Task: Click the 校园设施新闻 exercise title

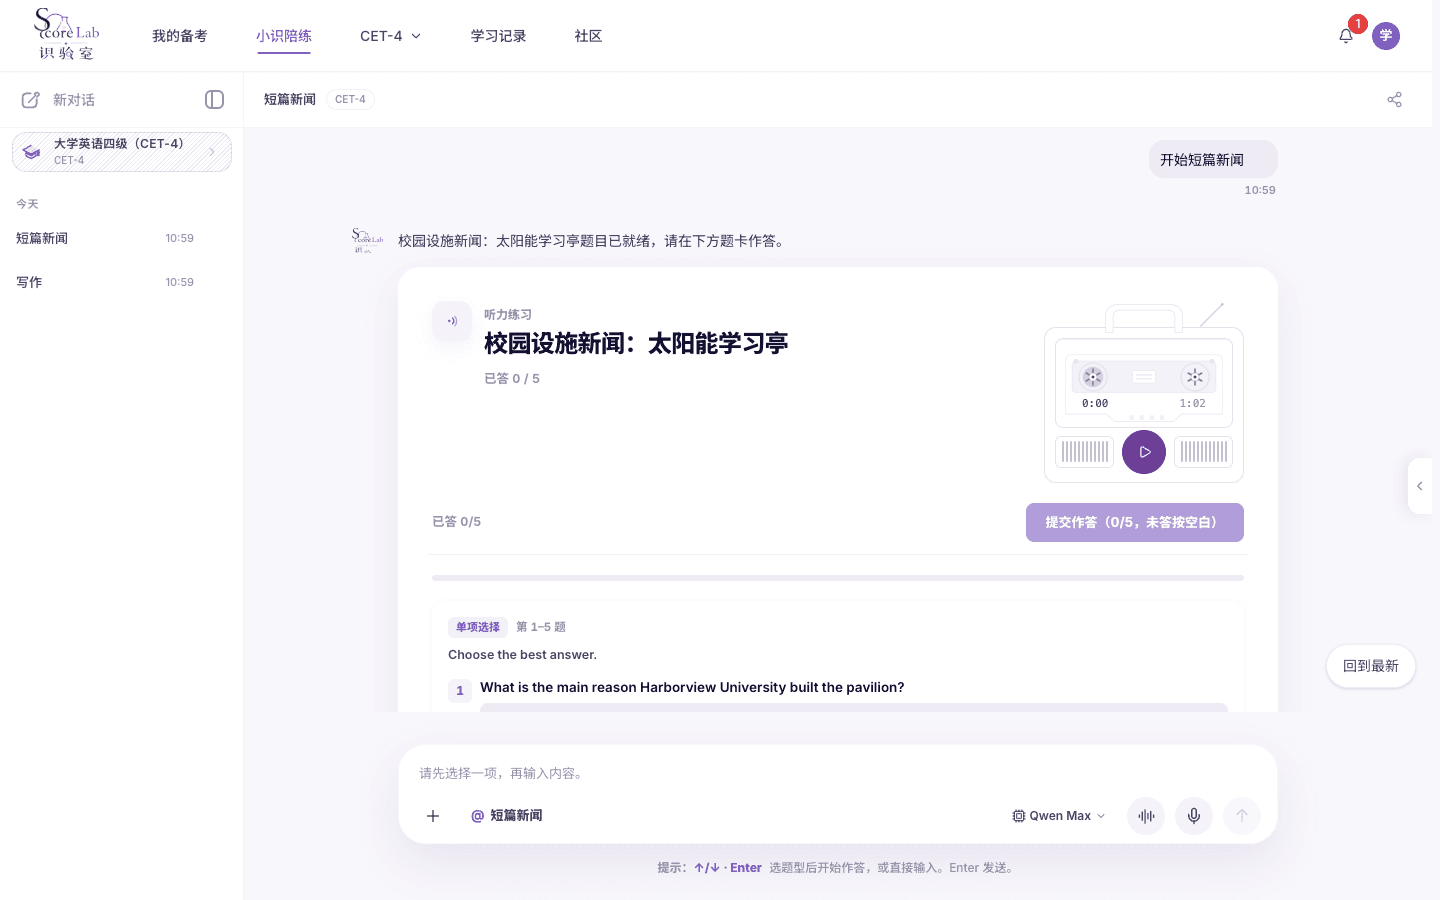Action: coord(636,344)
